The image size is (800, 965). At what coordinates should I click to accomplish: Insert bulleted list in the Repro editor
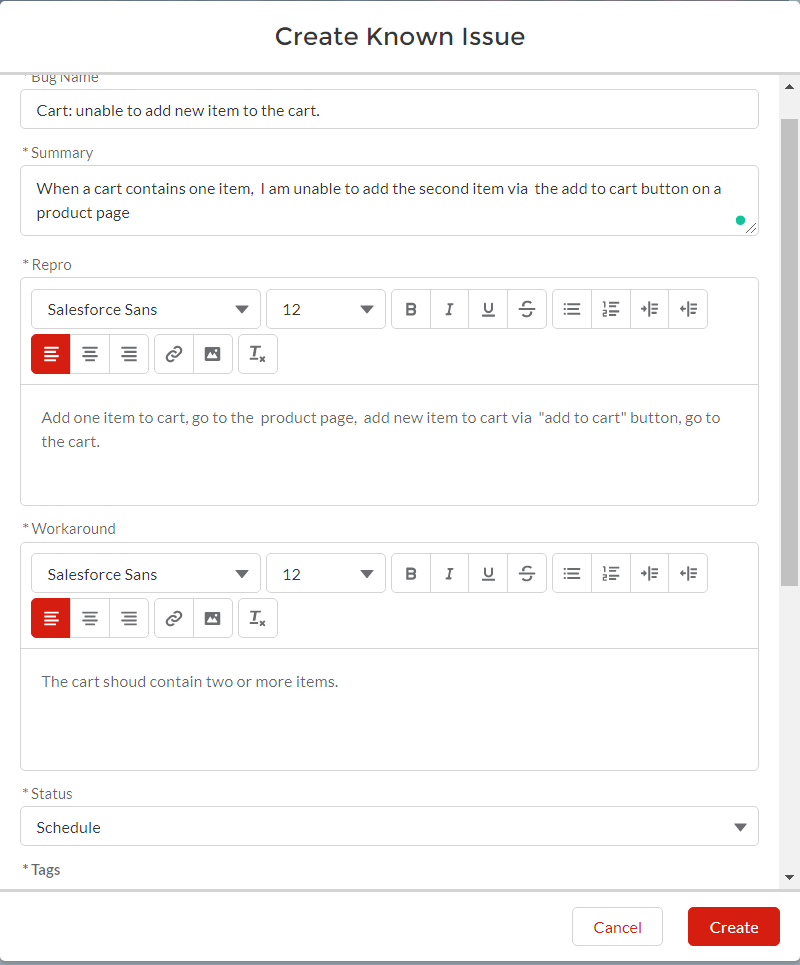(572, 309)
